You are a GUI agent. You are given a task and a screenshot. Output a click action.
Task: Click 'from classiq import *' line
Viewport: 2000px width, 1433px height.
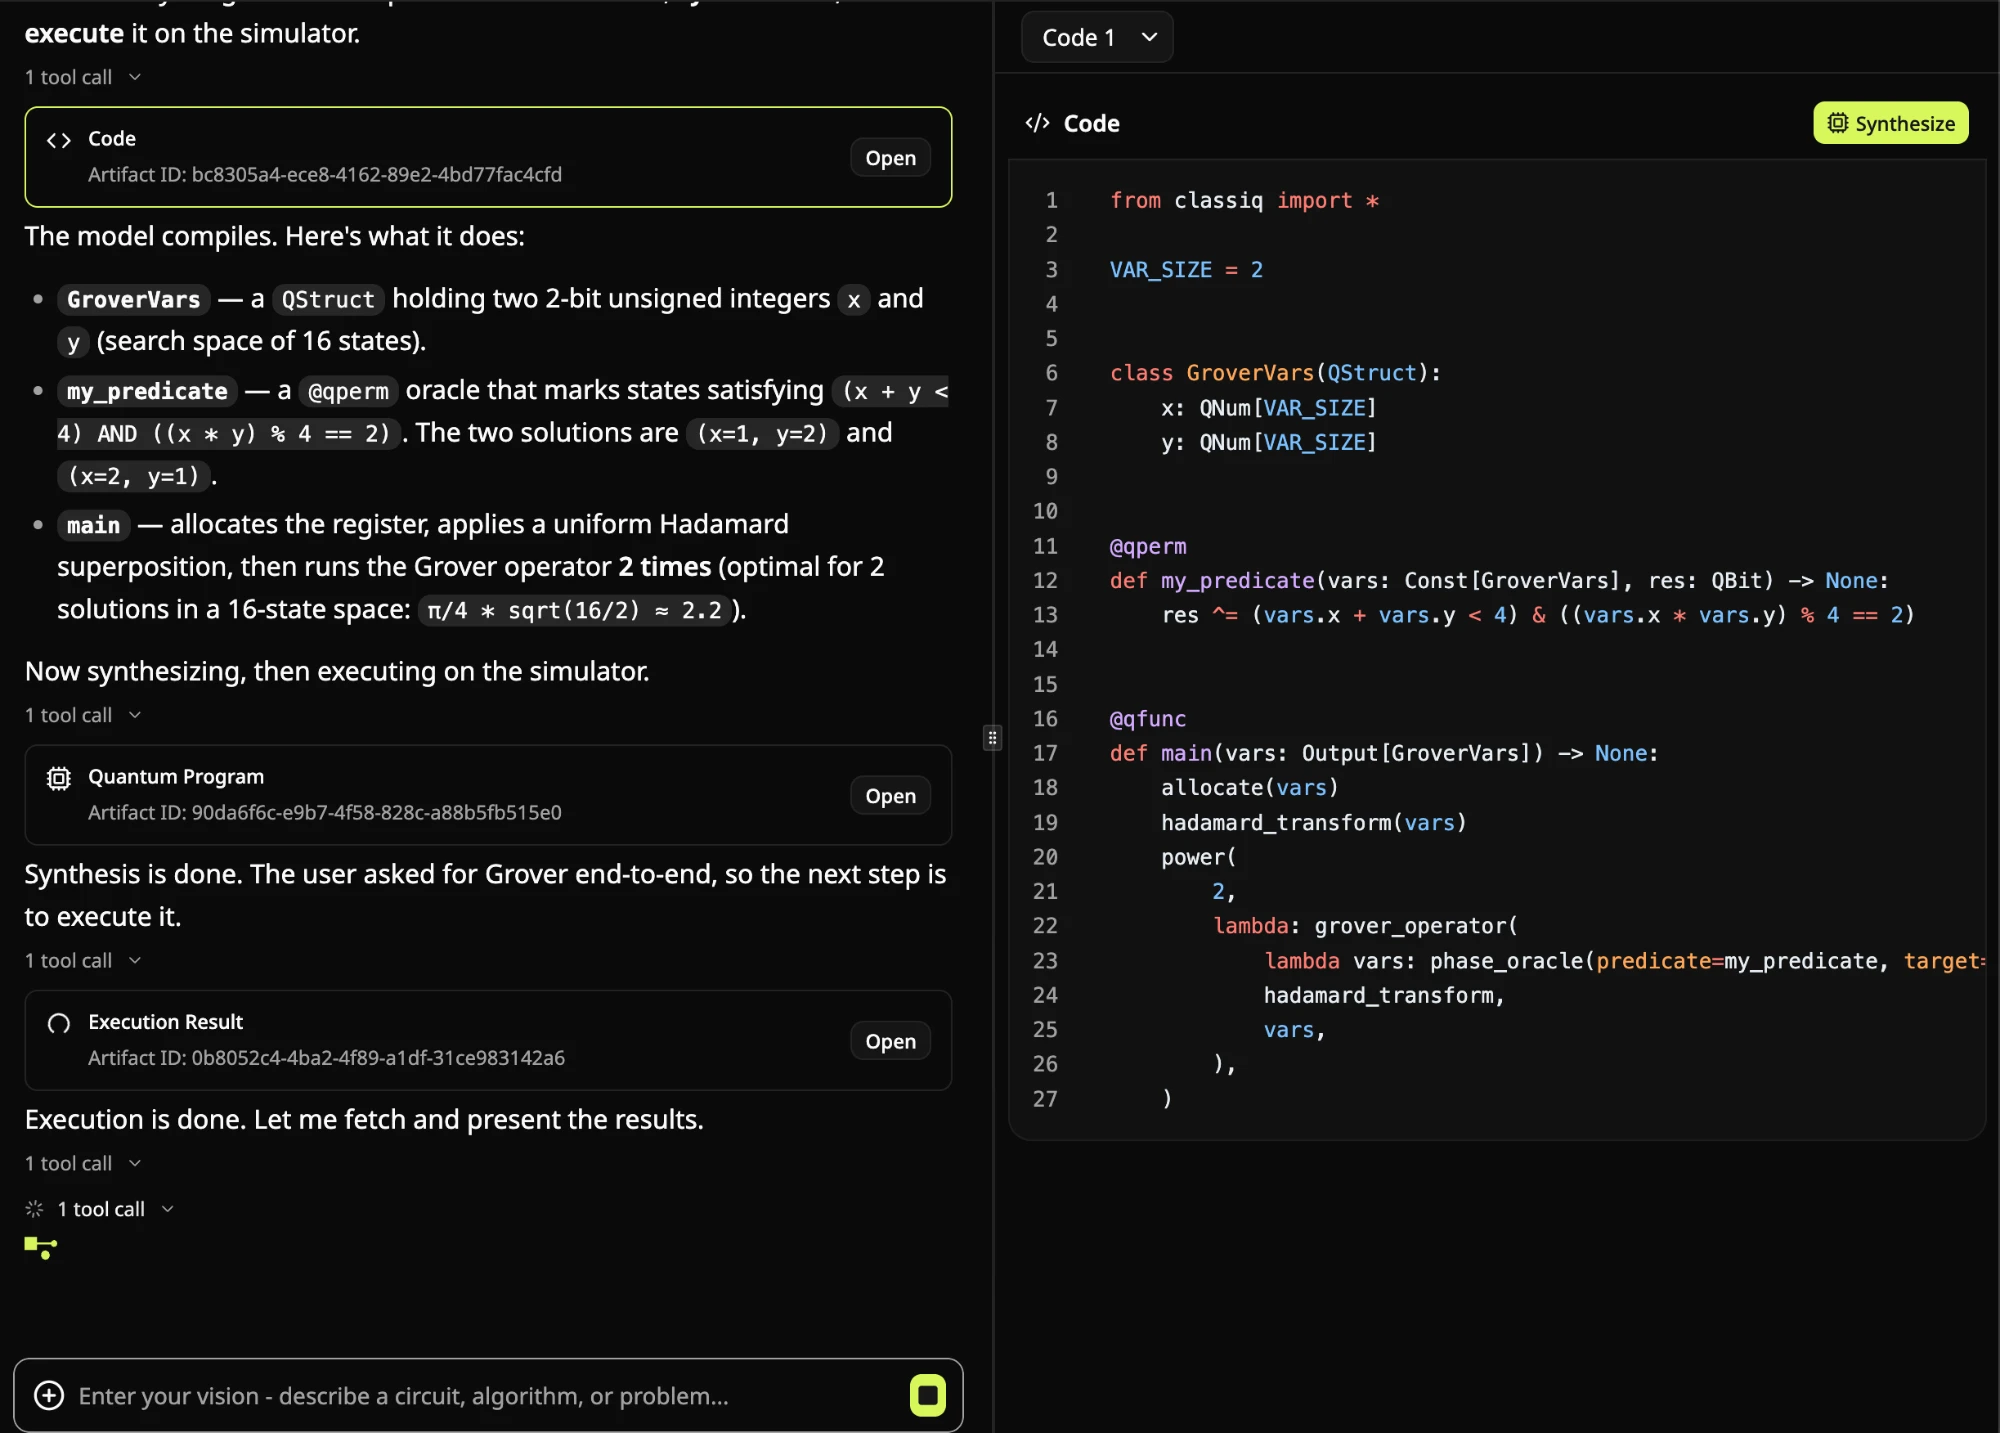1244,201
